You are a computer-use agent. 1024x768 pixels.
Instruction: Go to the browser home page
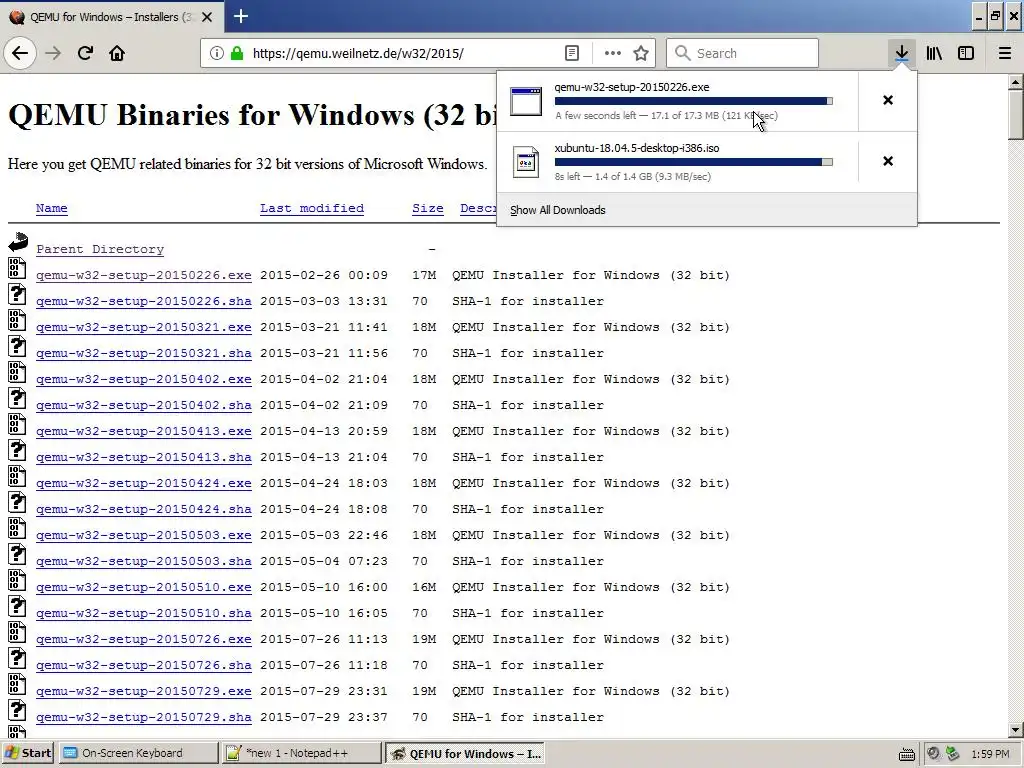click(x=117, y=53)
